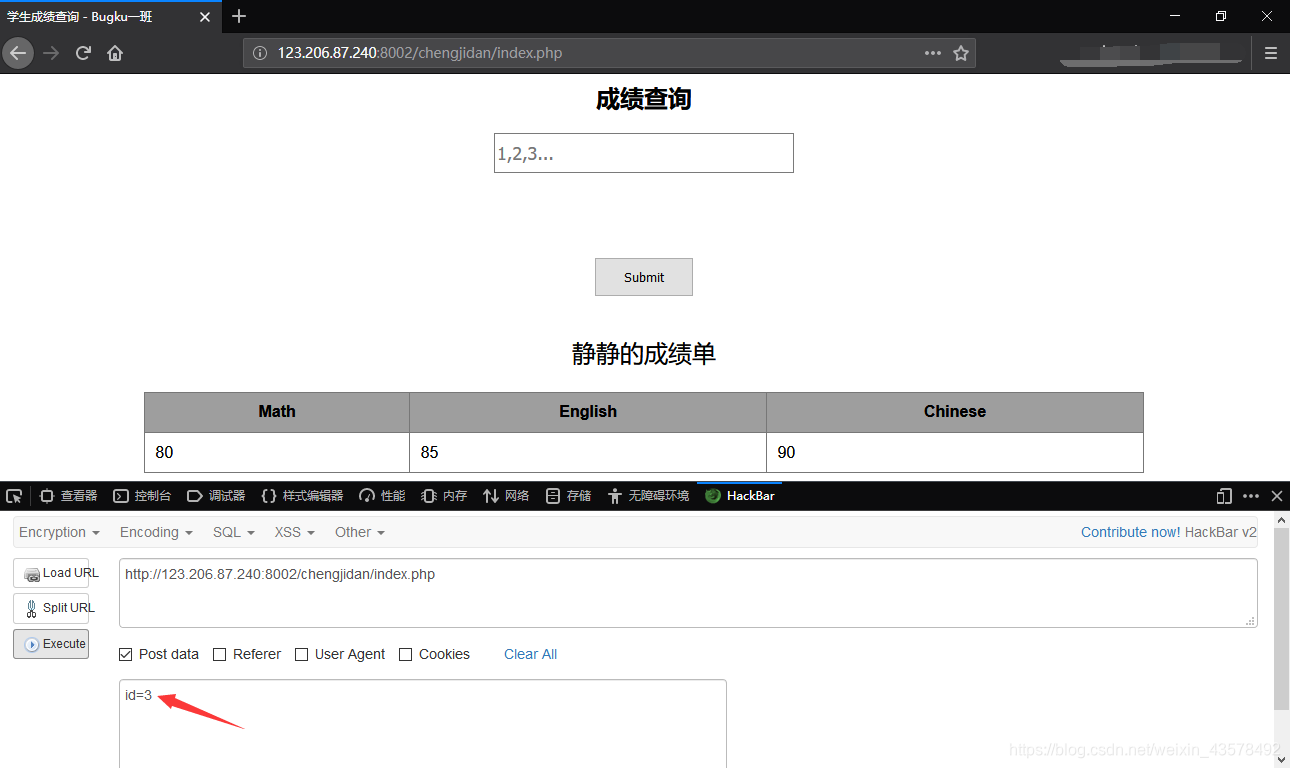The image size is (1290, 768).
Task: Open the browser home page
Action: 115,53
